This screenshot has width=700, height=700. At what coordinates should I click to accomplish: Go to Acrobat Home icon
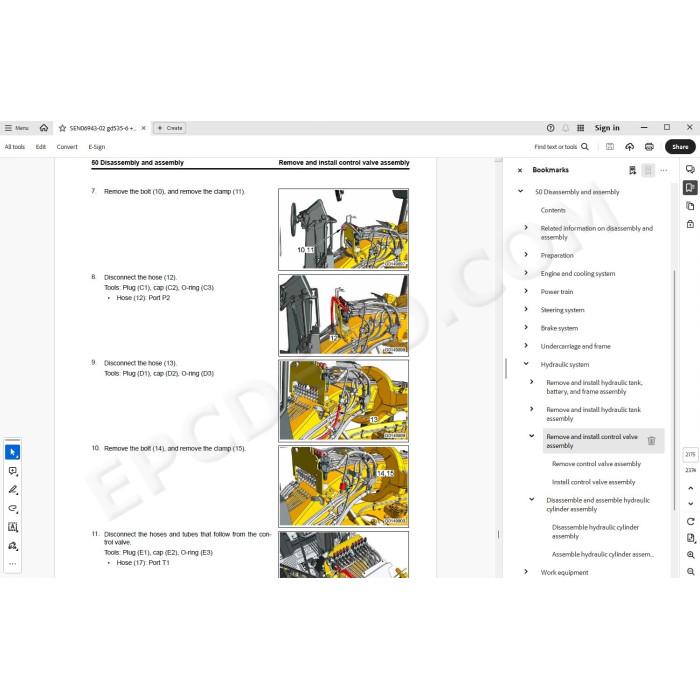(44, 128)
